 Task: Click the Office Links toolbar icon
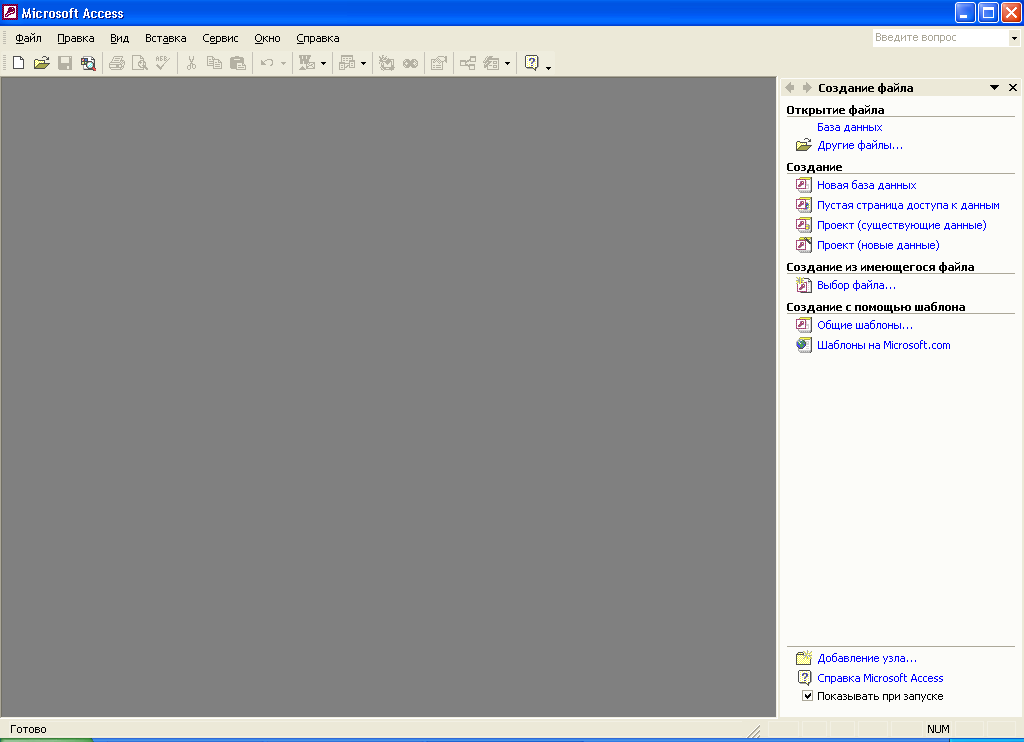point(307,63)
